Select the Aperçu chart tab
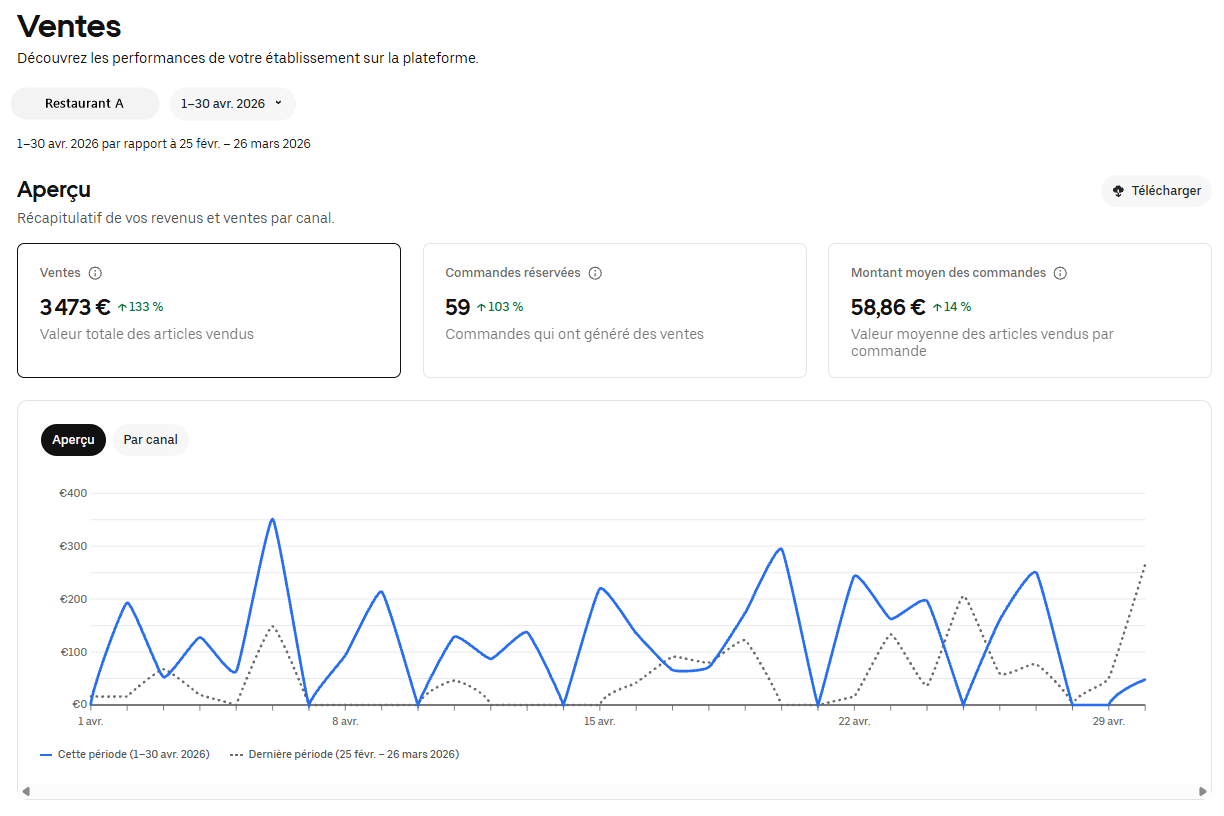Viewport: 1224px width, 816px height. coord(73,440)
